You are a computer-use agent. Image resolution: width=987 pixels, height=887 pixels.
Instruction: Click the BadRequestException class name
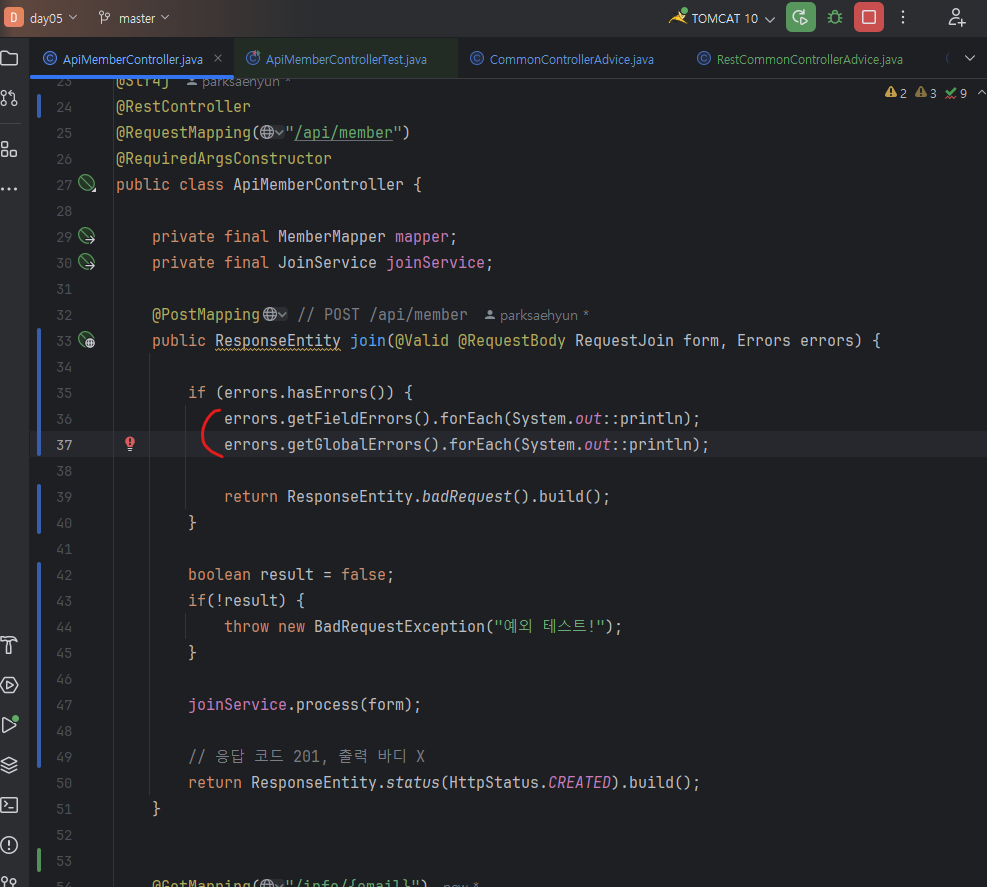click(399, 626)
